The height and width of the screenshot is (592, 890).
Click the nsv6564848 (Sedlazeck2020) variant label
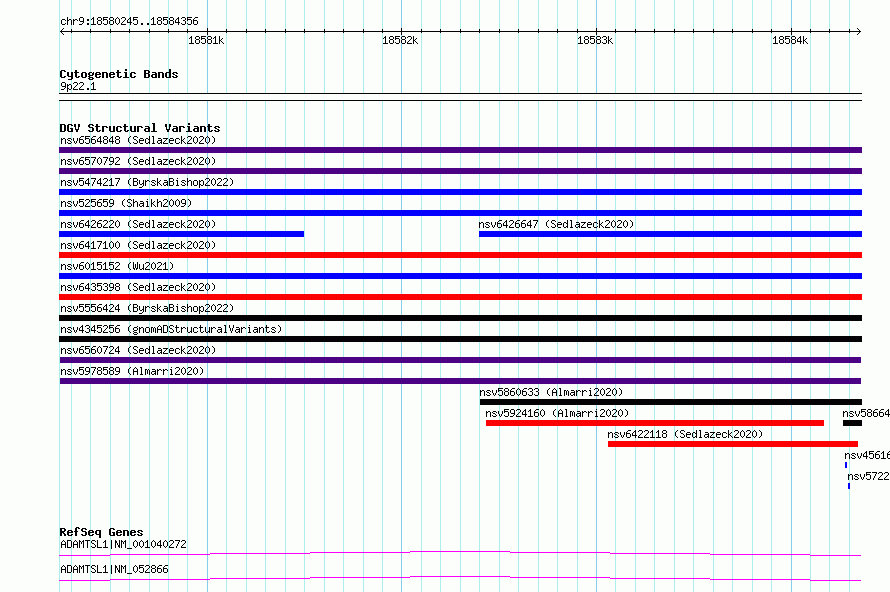point(138,140)
